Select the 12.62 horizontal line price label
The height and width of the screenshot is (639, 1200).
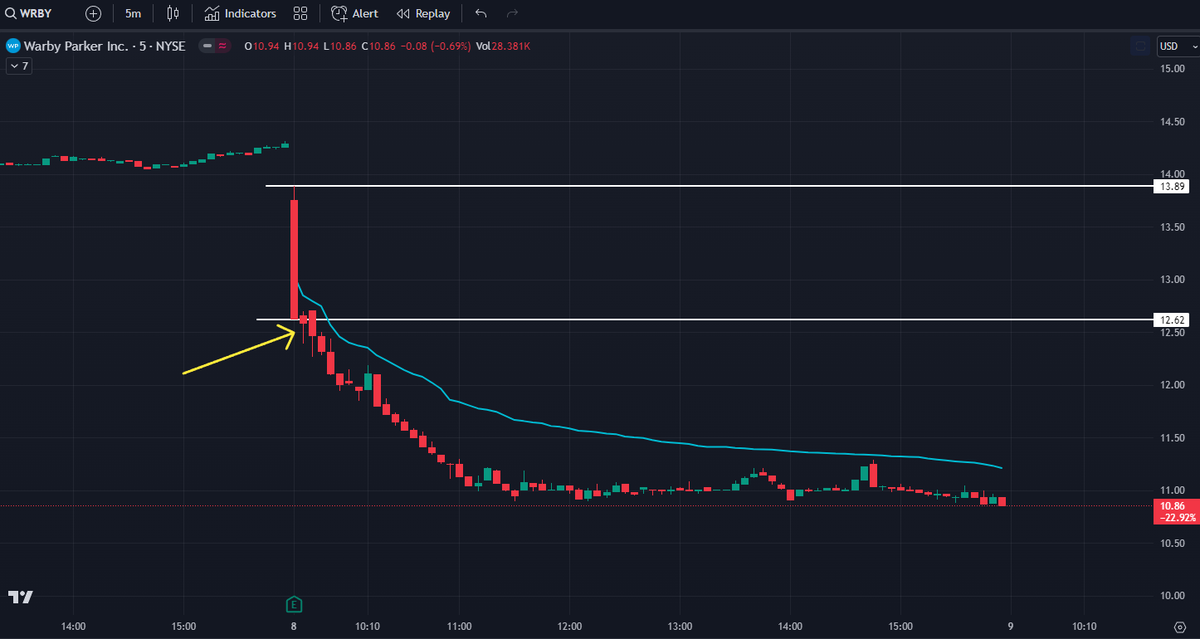tap(1169, 320)
